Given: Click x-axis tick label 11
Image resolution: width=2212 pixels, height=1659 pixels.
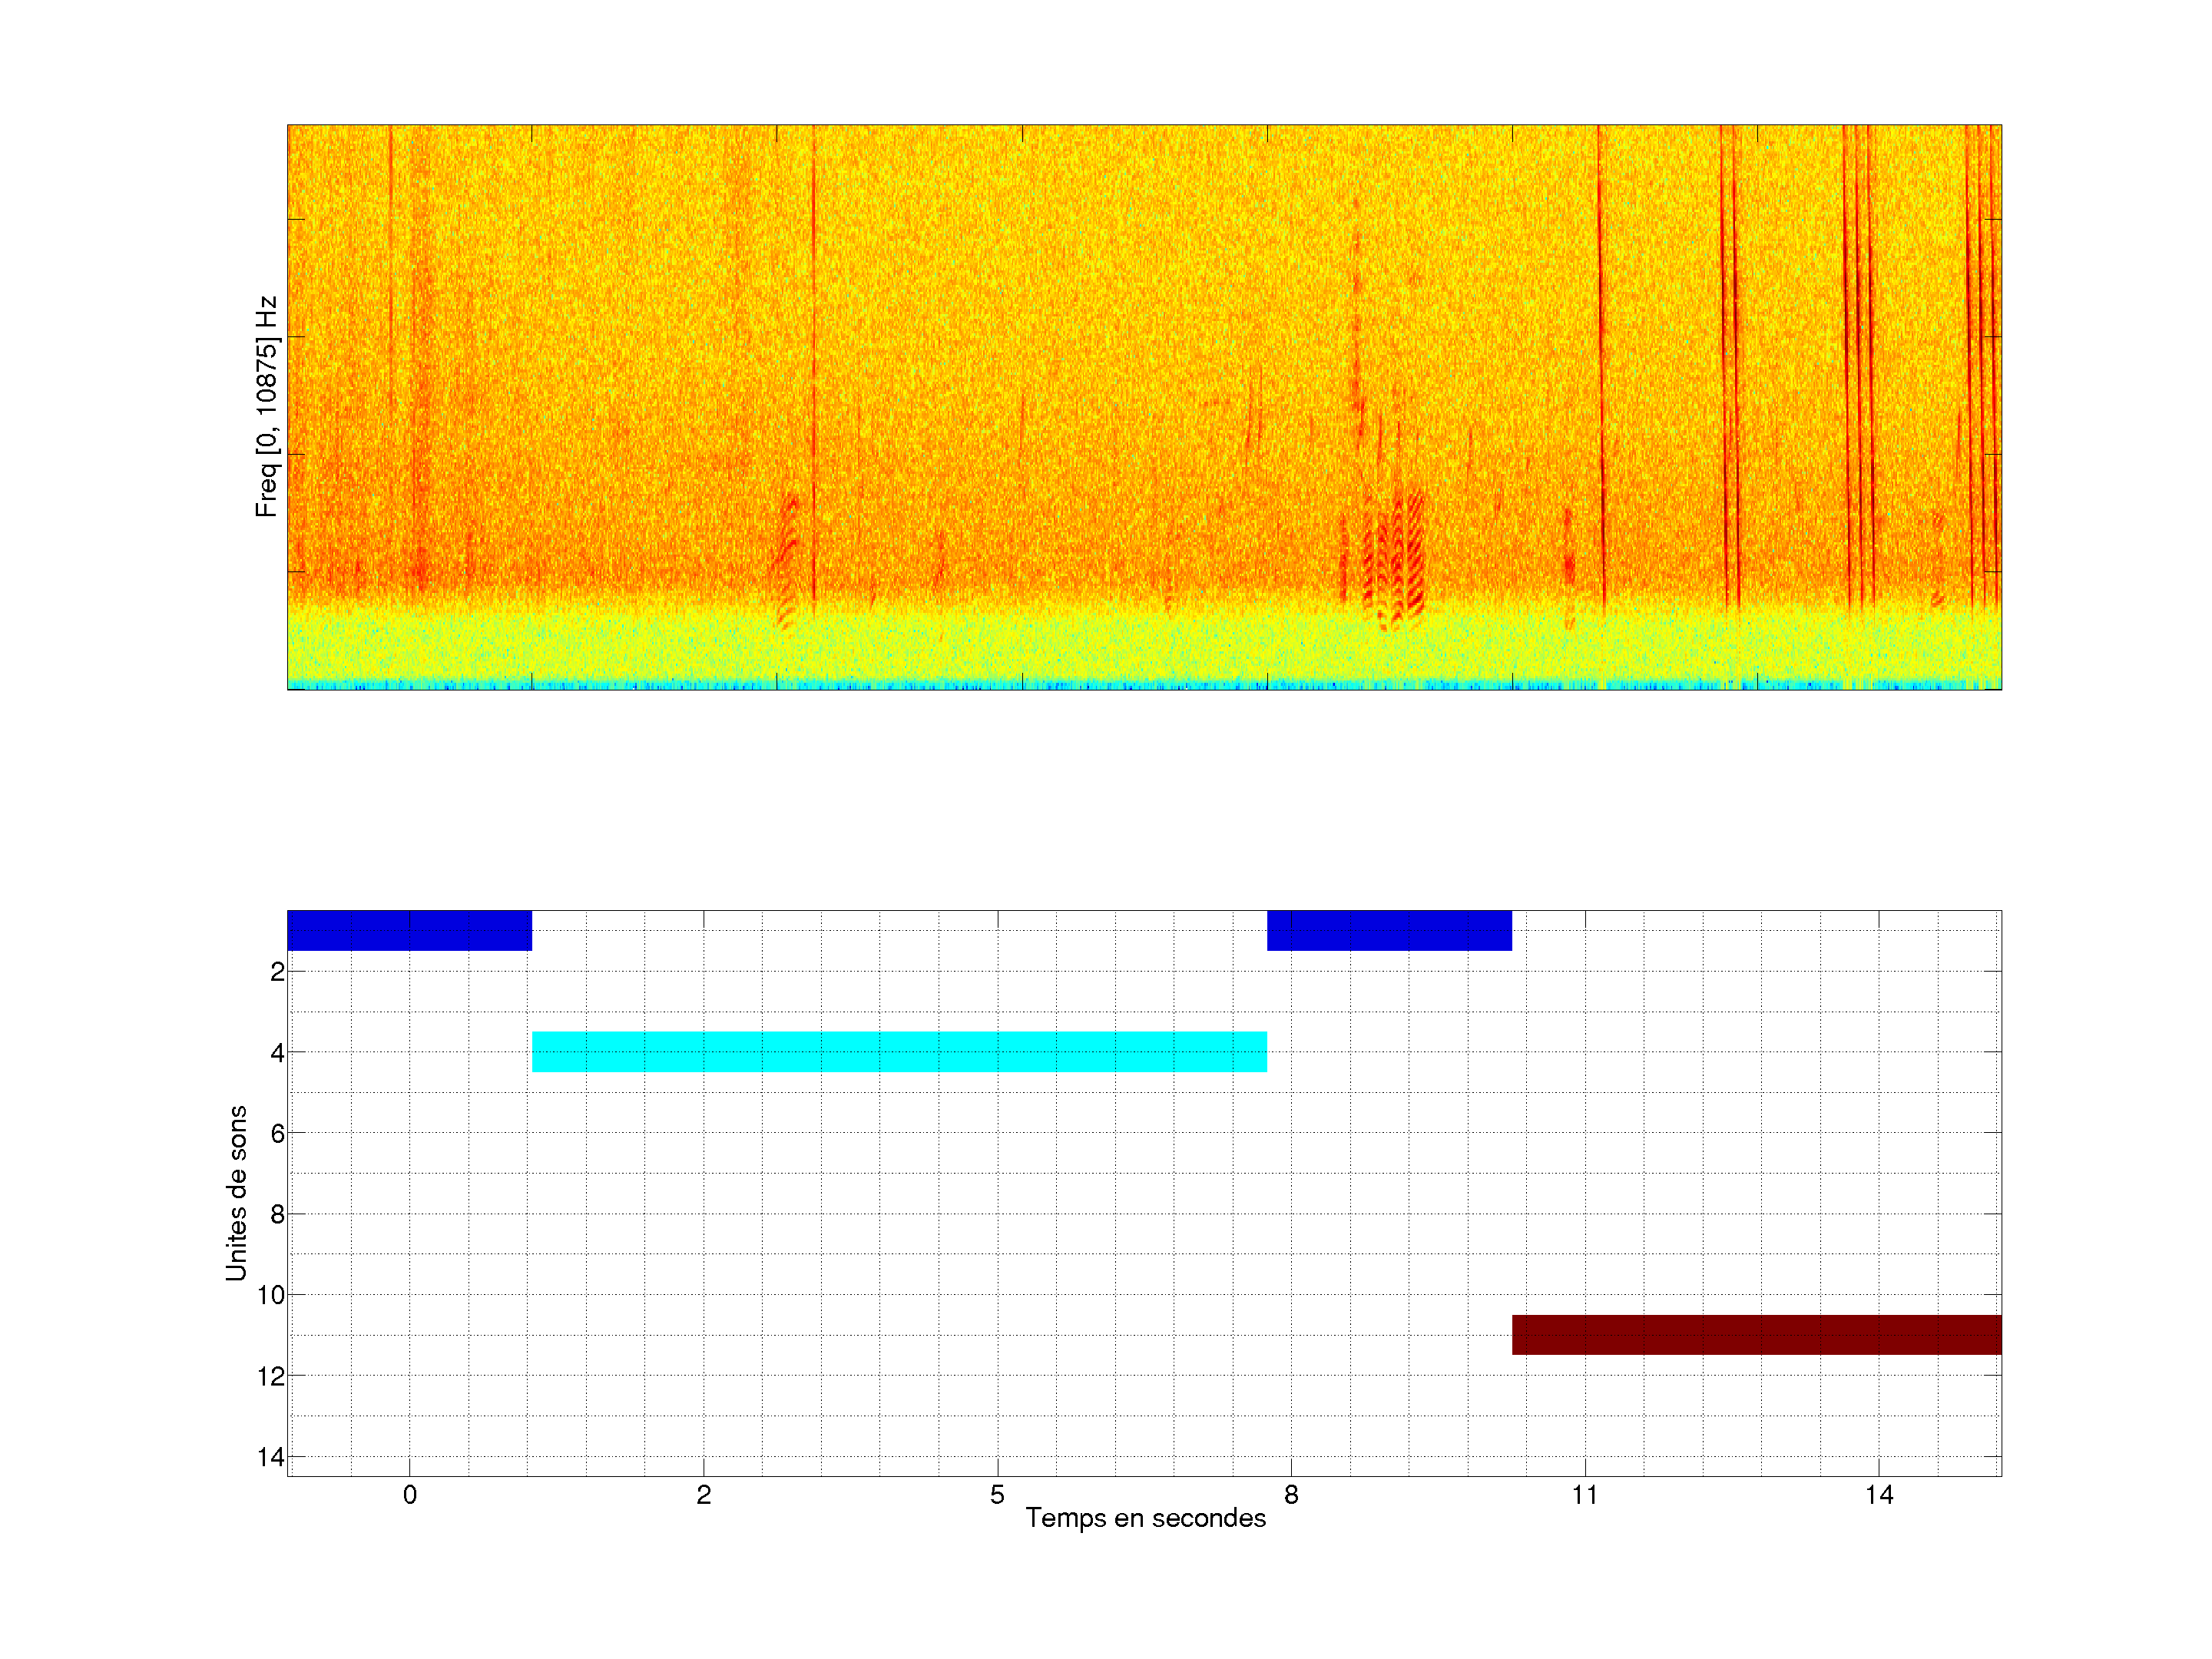Looking at the screenshot, I should (x=1585, y=1495).
